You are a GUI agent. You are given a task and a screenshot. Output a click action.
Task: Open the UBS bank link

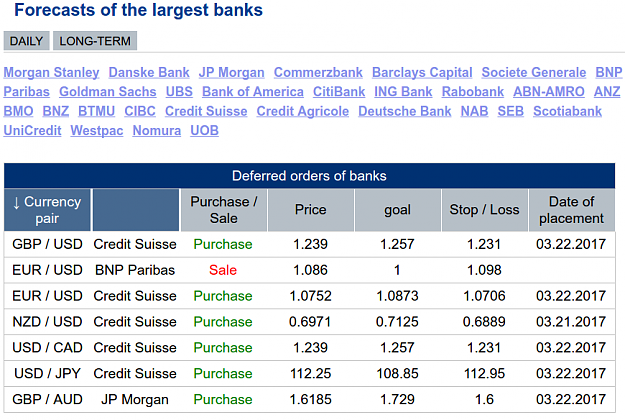pos(179,92)
